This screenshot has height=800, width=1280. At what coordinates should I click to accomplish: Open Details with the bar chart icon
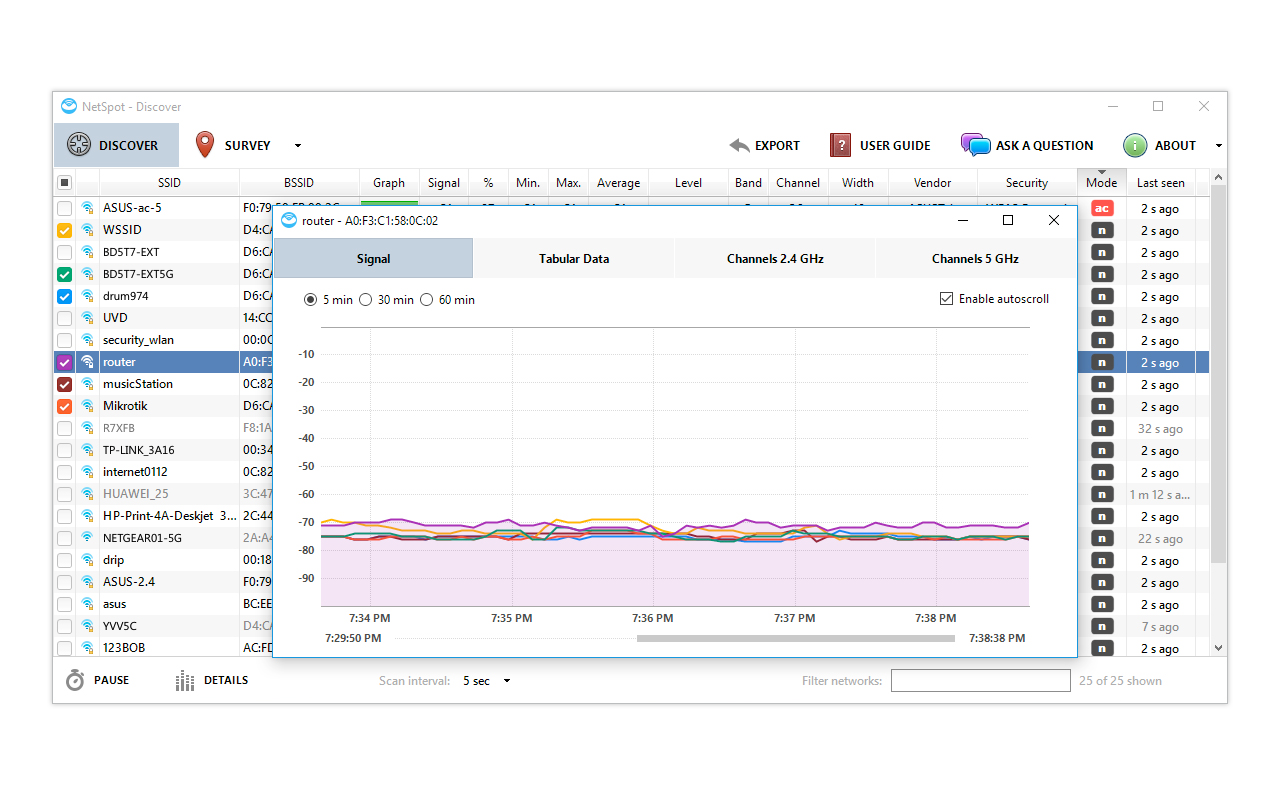[185, 681]
